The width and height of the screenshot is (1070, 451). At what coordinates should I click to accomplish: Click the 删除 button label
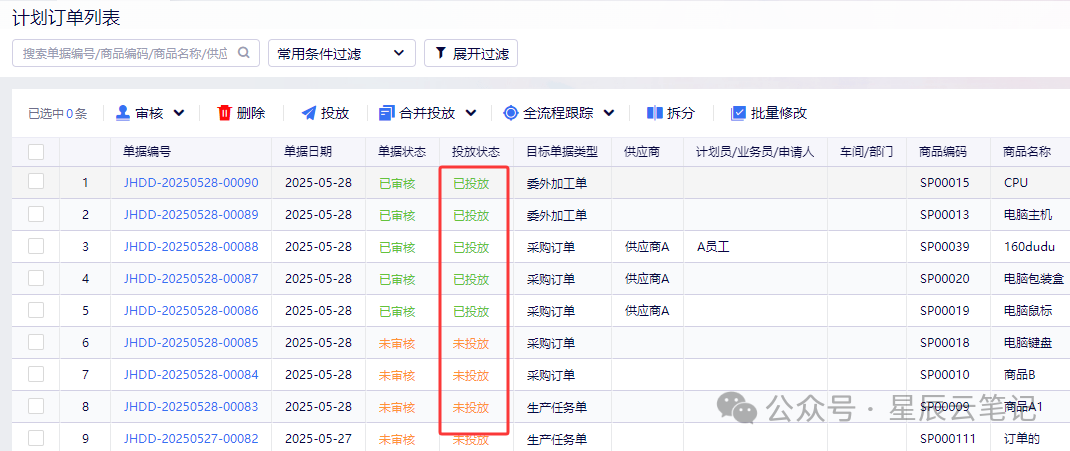[251, 113]
